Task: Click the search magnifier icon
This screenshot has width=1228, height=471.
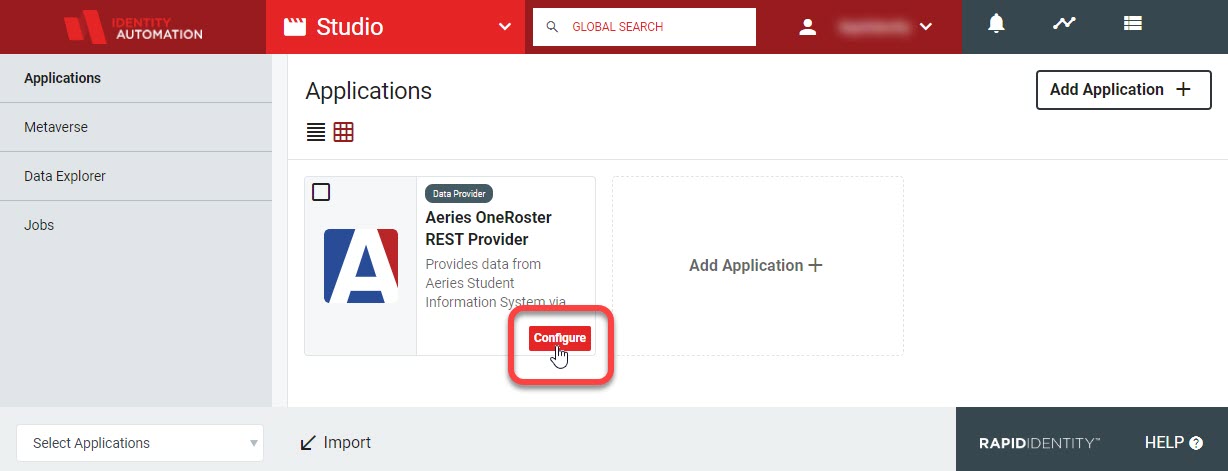Action: pos(552,27)
